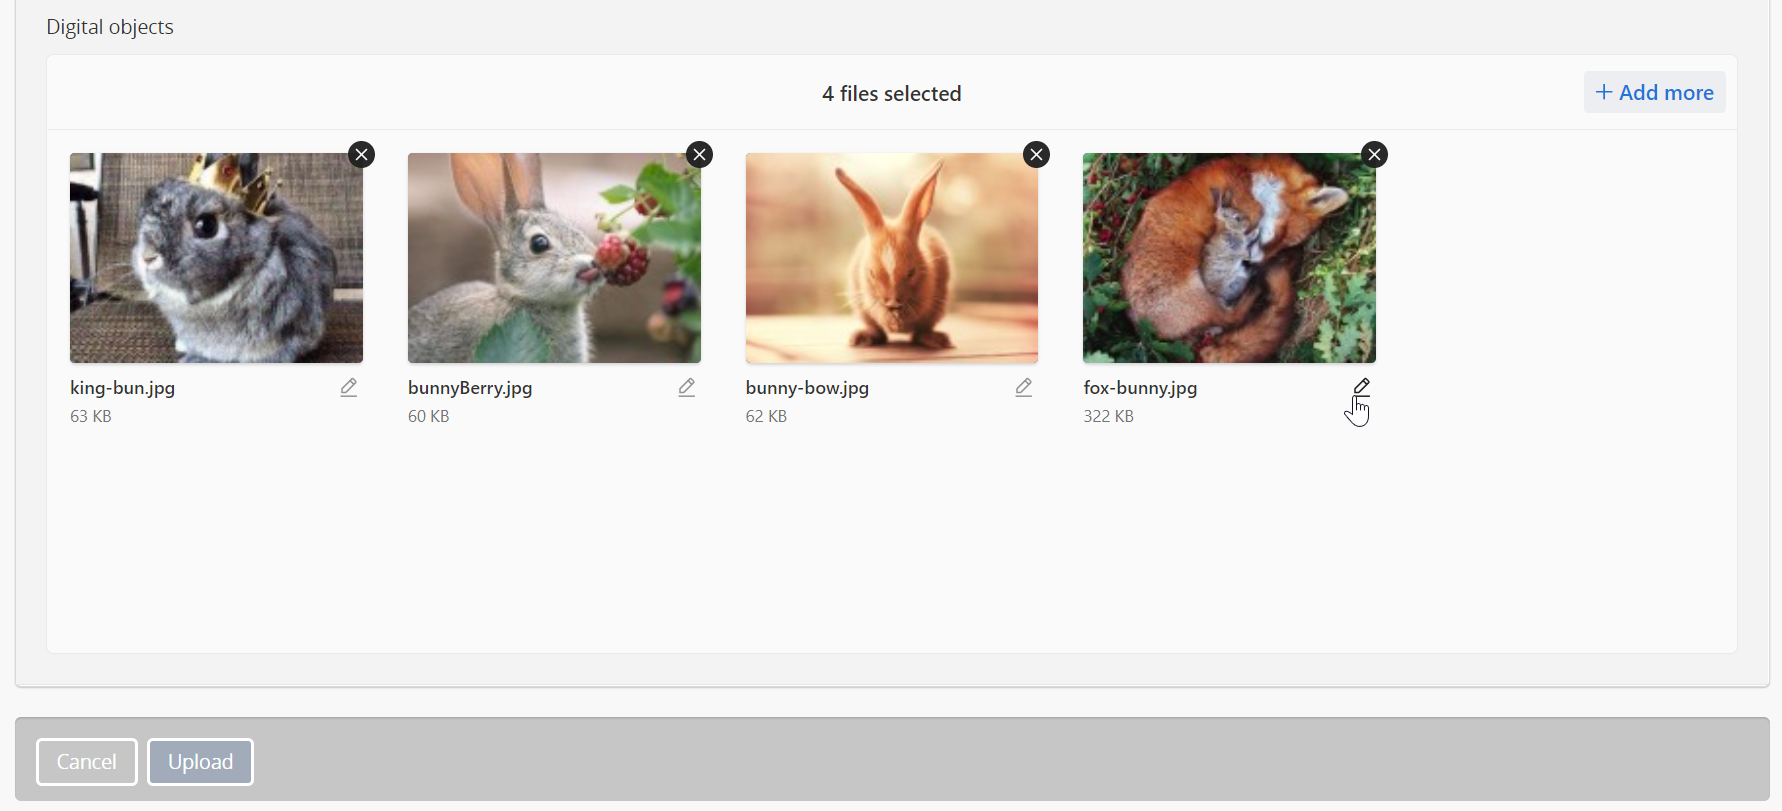Cancel the digital objects upload

87,762
